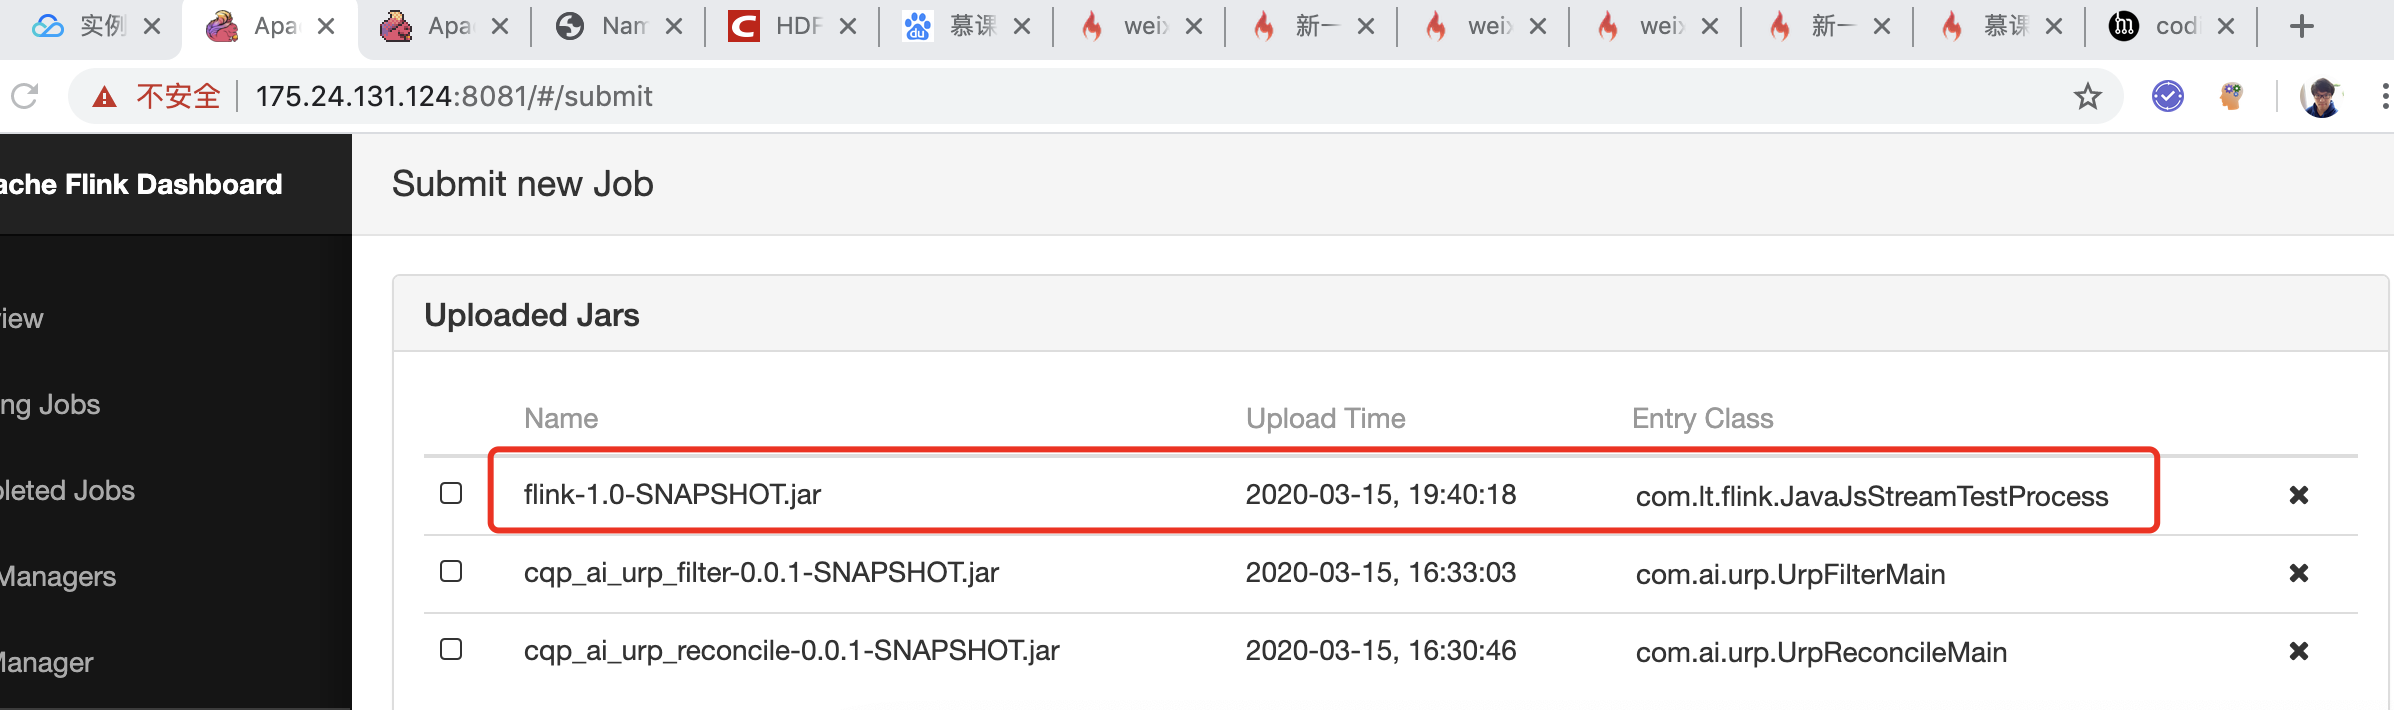Click entry class com.lt.flink.JavaJsStreamTestProcess

[x=1872, y=496]
